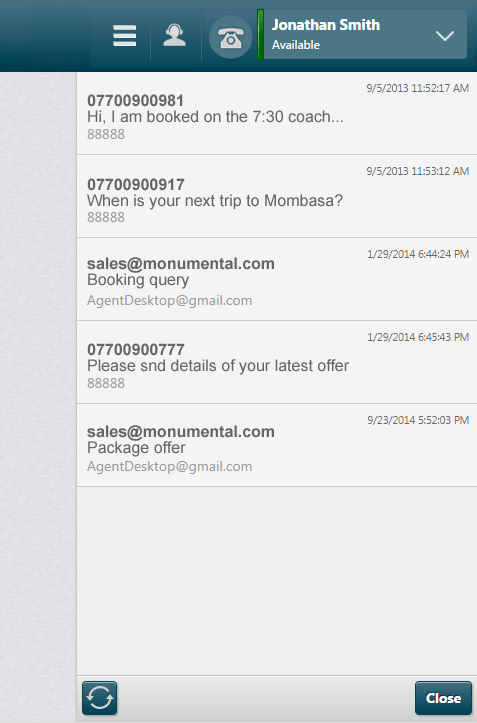Open message from 07700900981
The image size is (477, 723).
277,113
